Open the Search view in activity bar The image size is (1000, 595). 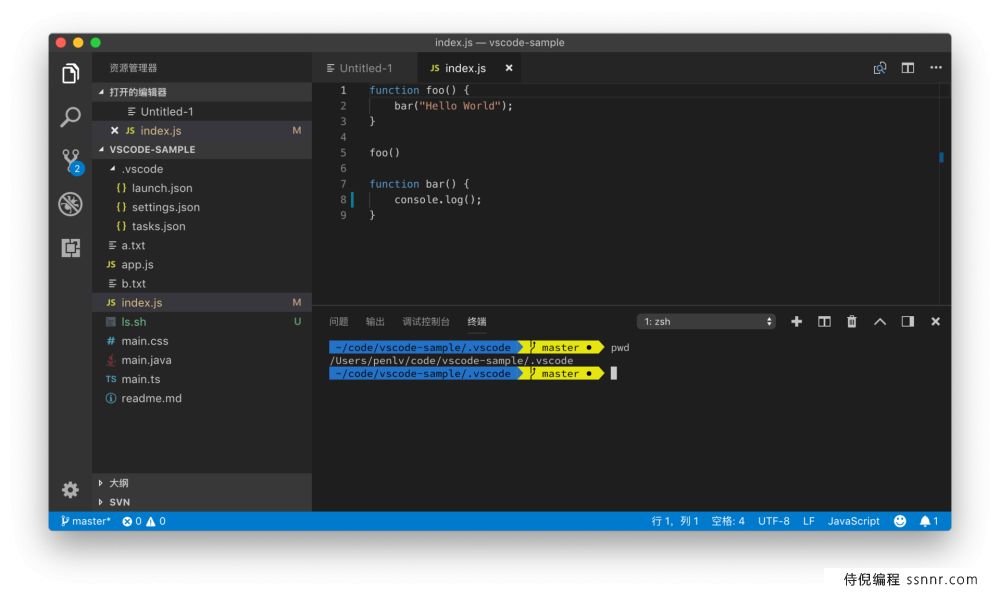pyautogui.click(x=70, y=117)
